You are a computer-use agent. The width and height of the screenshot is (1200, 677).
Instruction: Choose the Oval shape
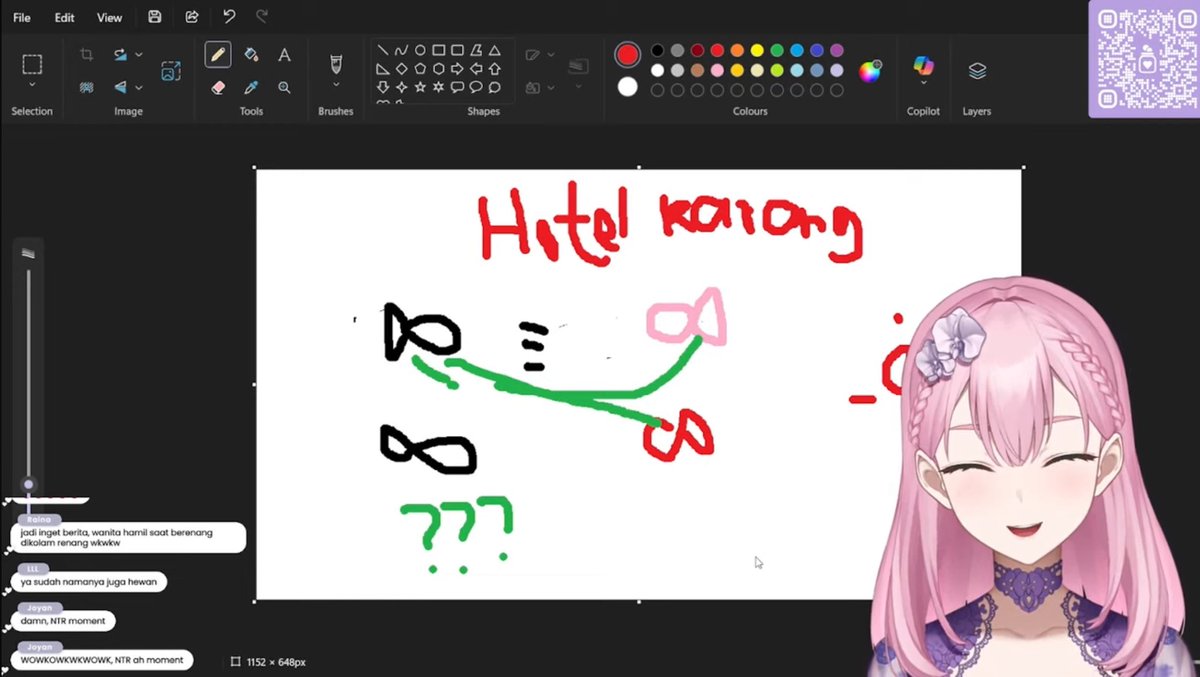click(x=420, y=50)
